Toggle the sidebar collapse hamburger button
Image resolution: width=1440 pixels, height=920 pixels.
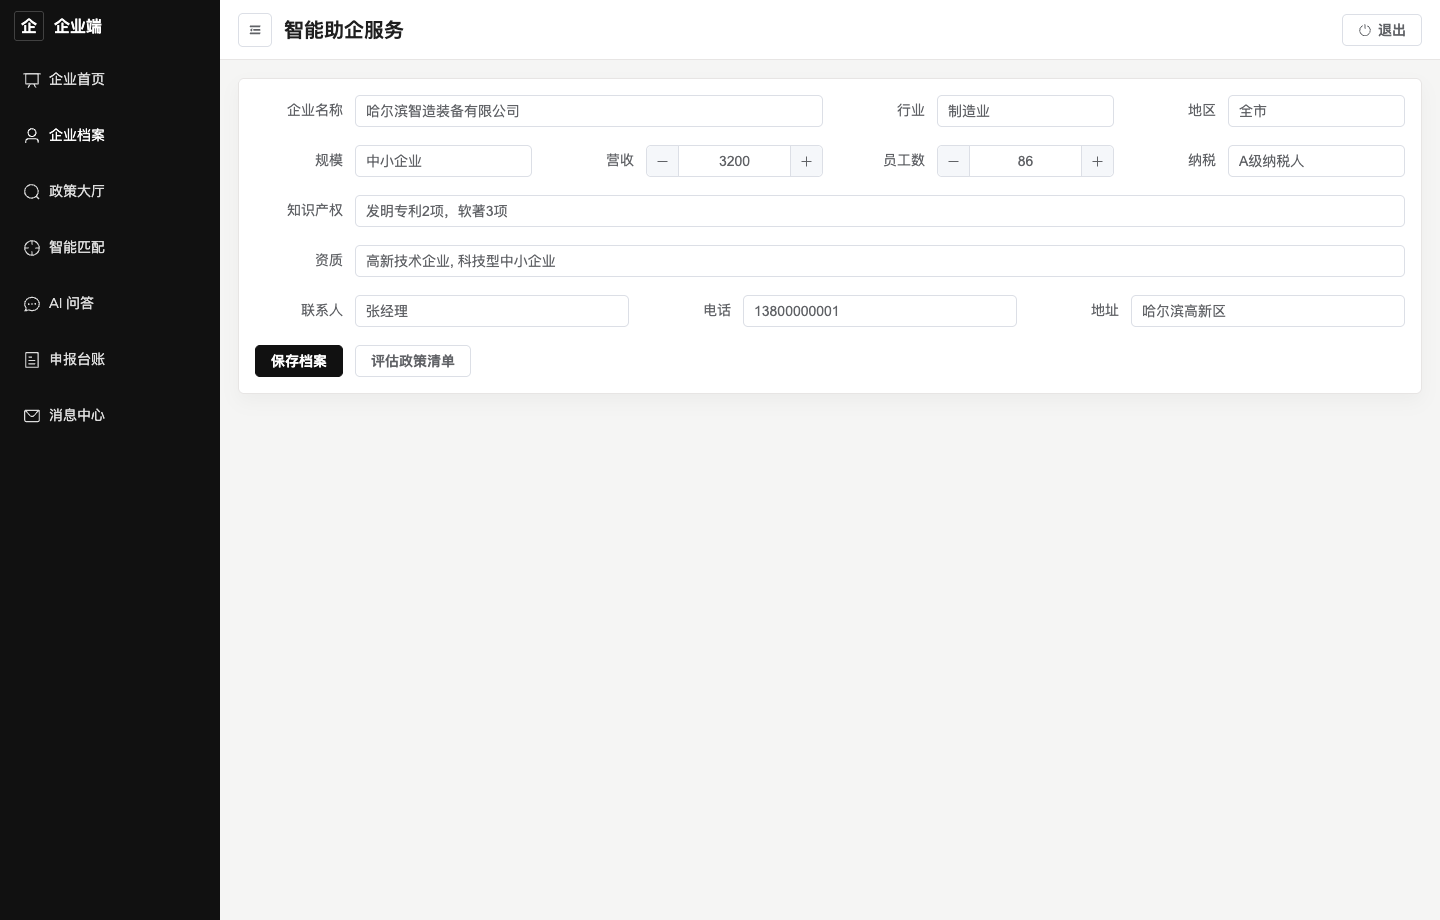(255, 30)
